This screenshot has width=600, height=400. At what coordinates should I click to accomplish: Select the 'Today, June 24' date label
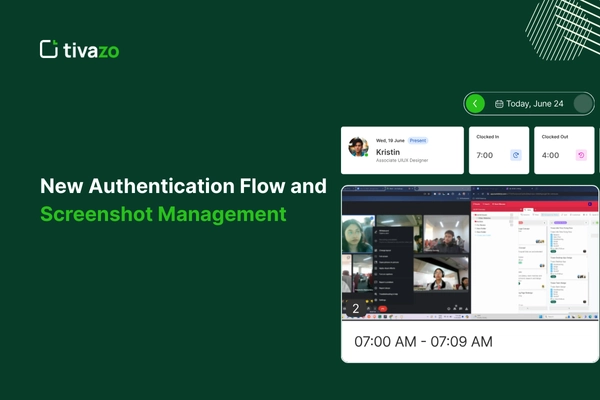point(535,104)
